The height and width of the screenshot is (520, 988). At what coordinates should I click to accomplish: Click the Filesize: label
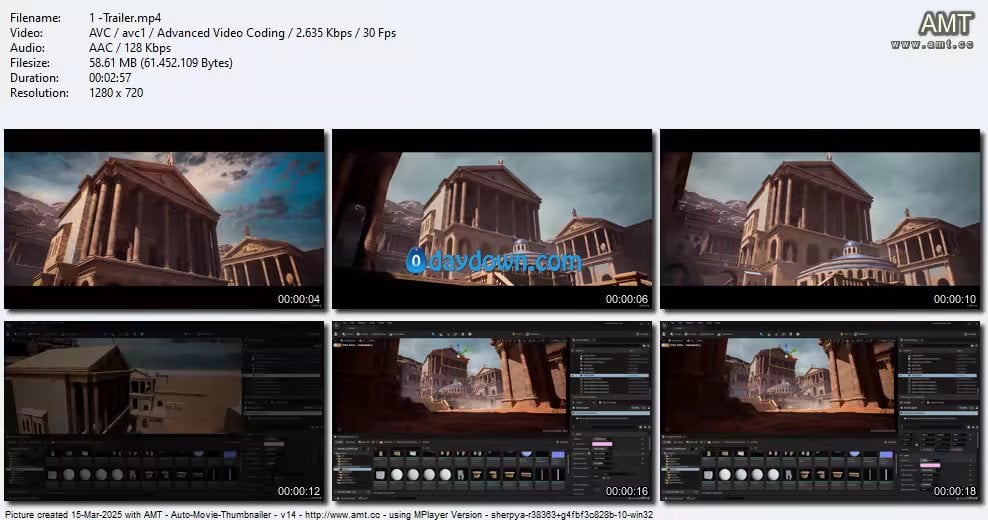coord(30,63)
